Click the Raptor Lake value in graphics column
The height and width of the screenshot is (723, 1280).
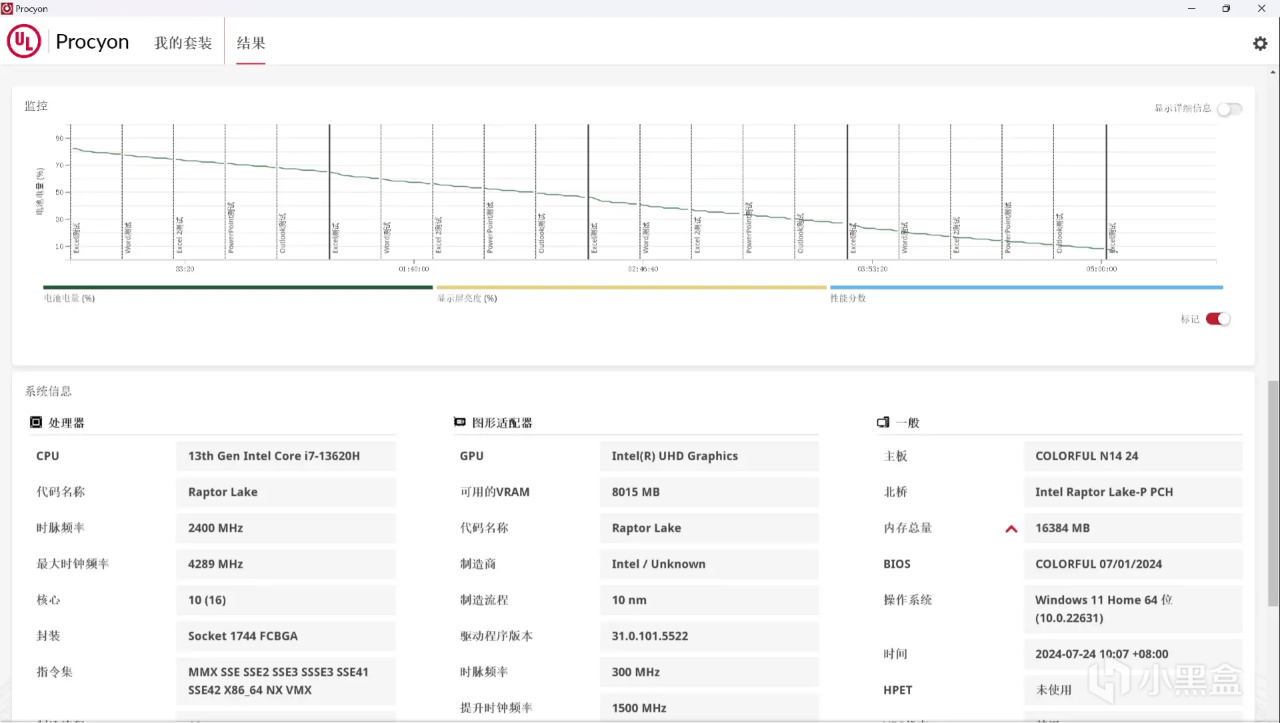(709, 528)
